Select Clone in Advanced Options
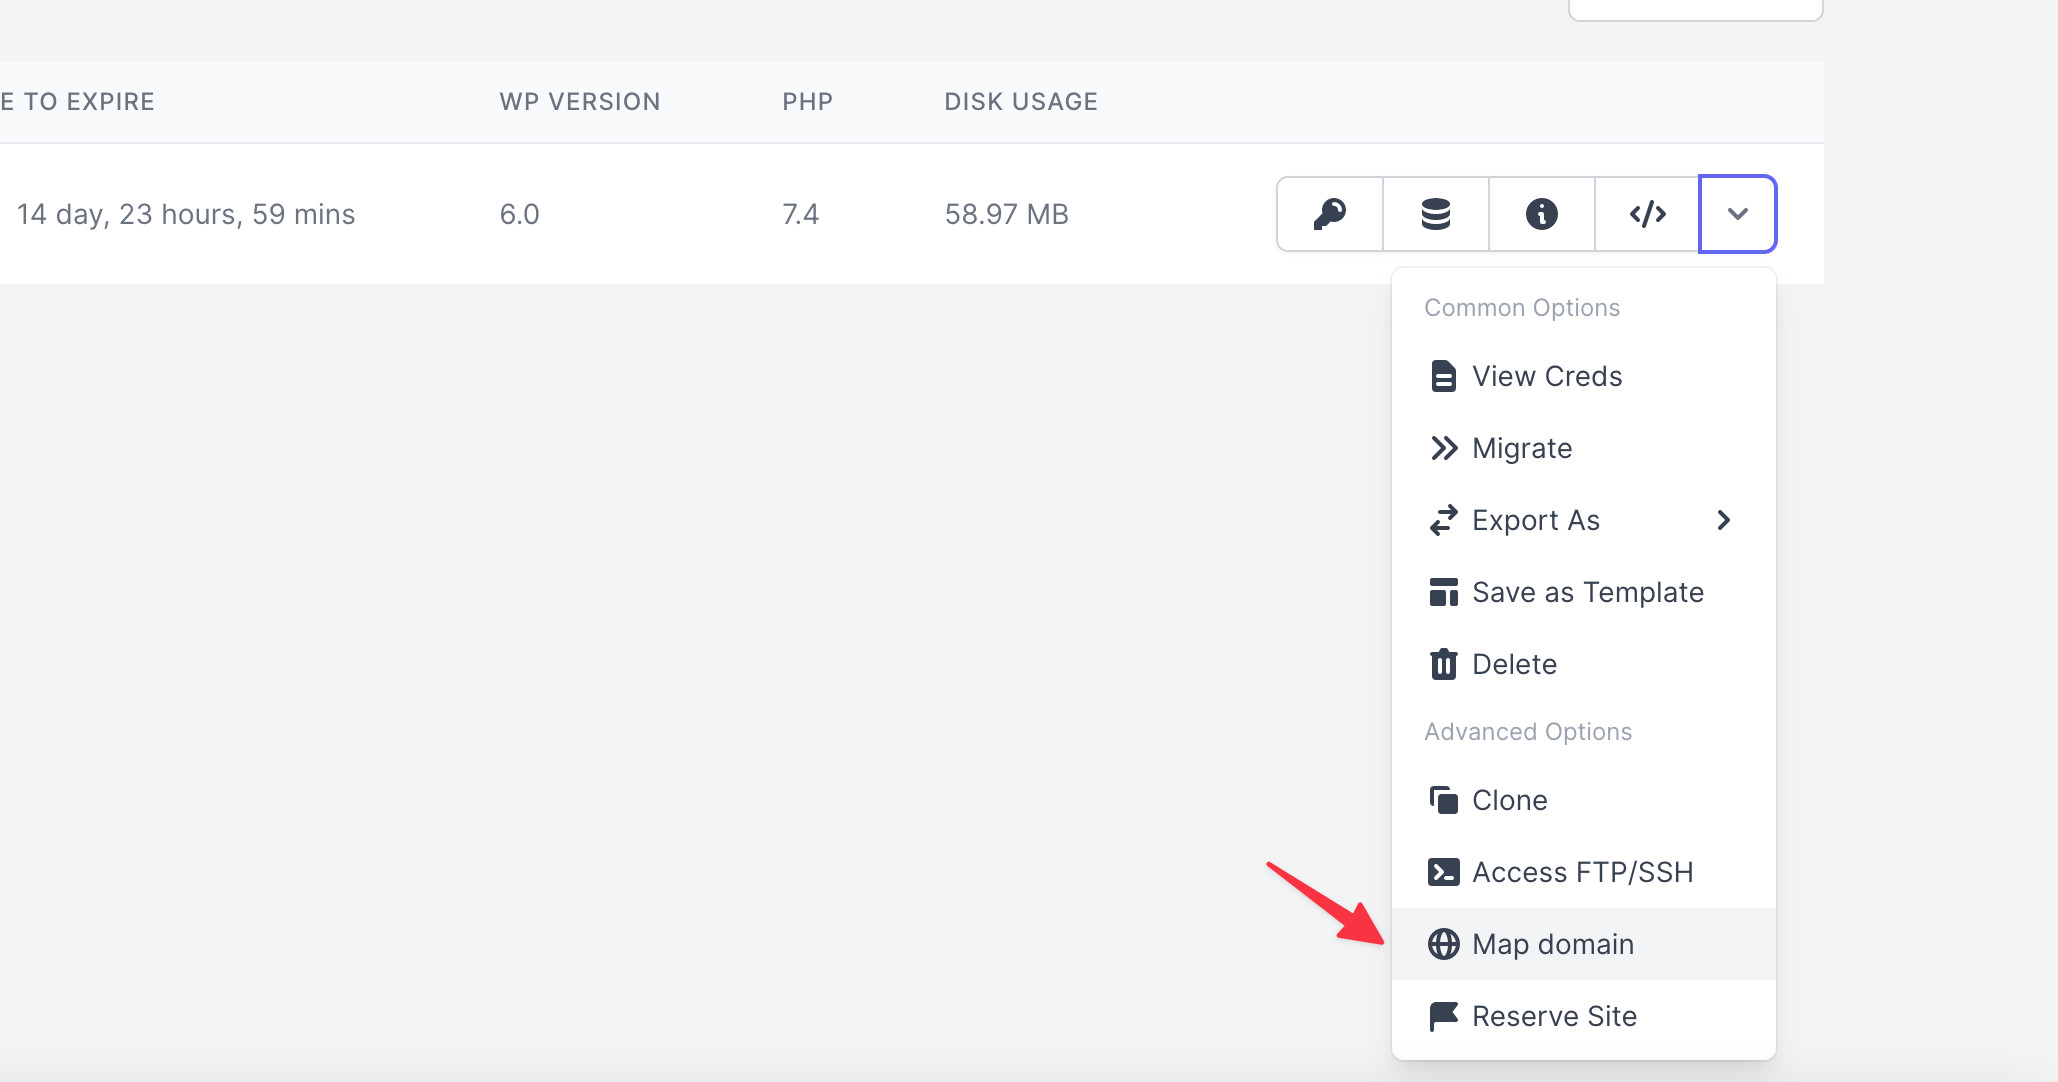This screenshot has height=1082, width=2058. [x=1584, y=800]
